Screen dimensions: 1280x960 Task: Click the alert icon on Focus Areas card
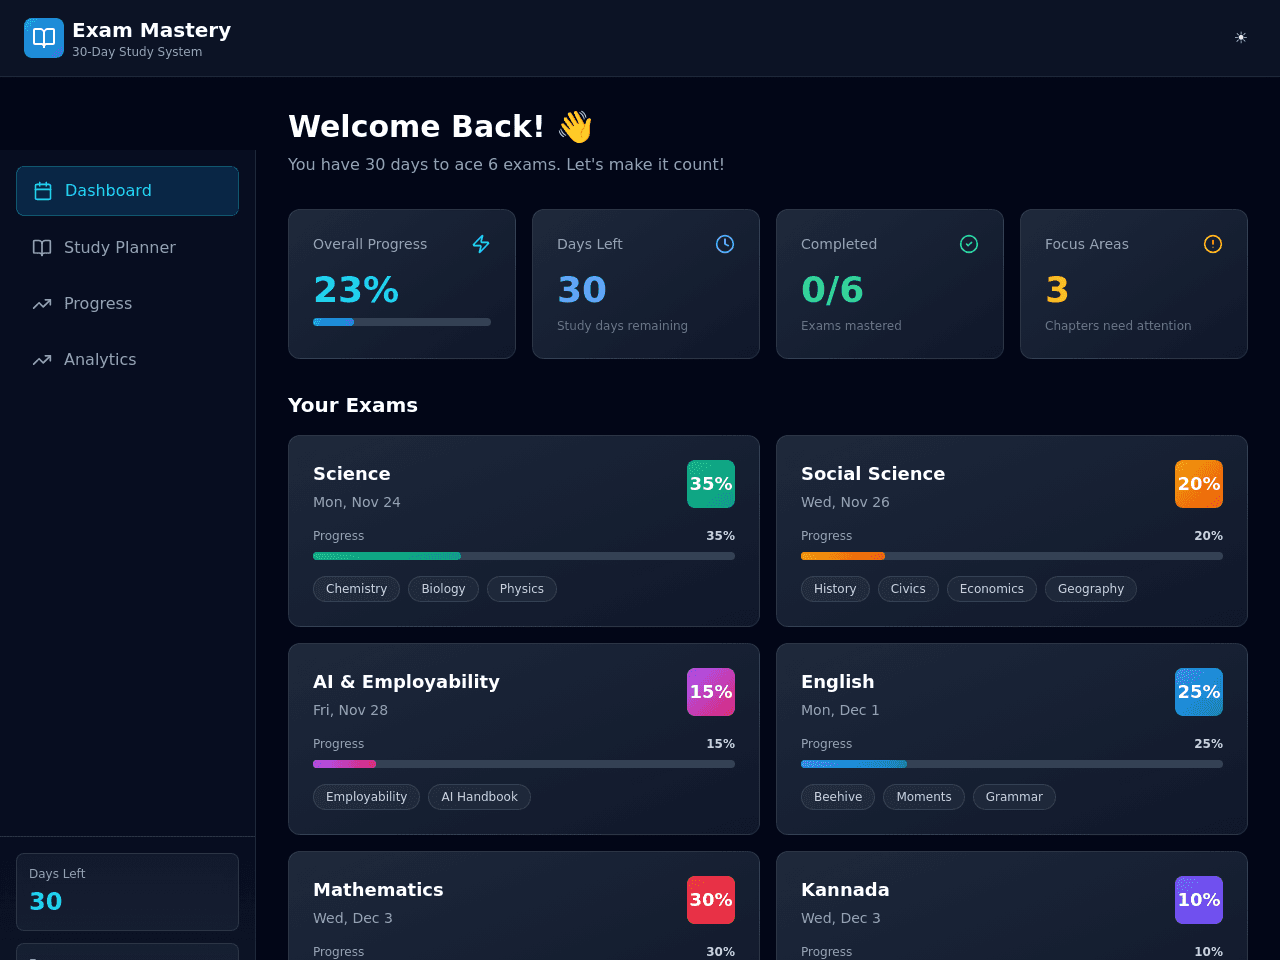[x=1213, y=244]
